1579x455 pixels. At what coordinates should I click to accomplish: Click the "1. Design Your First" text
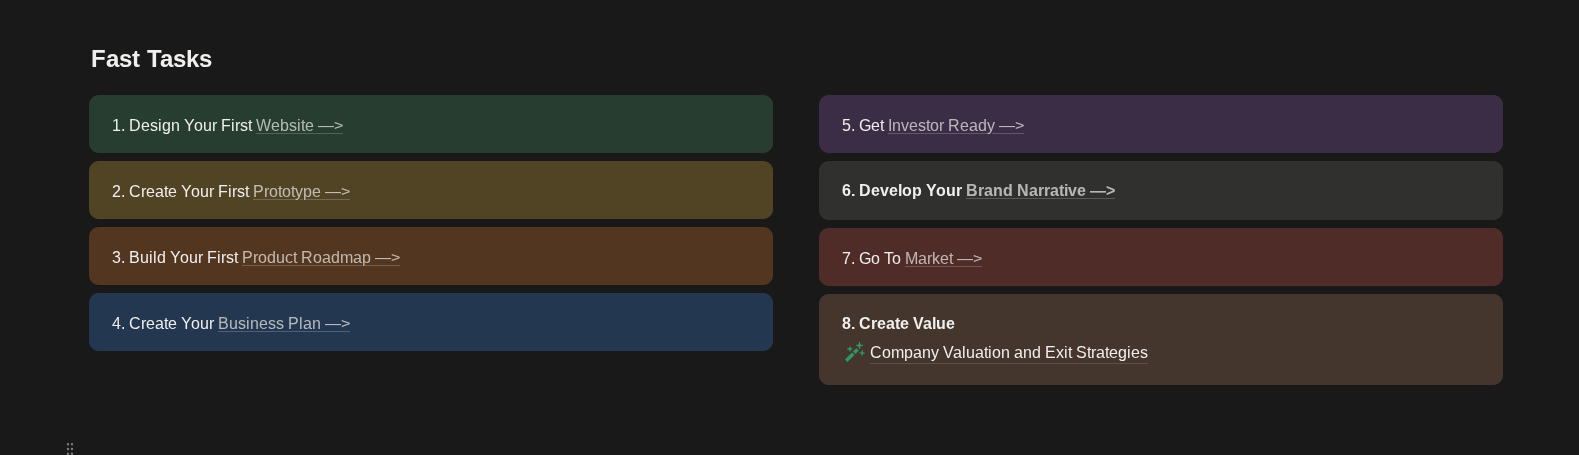[182, 126]
